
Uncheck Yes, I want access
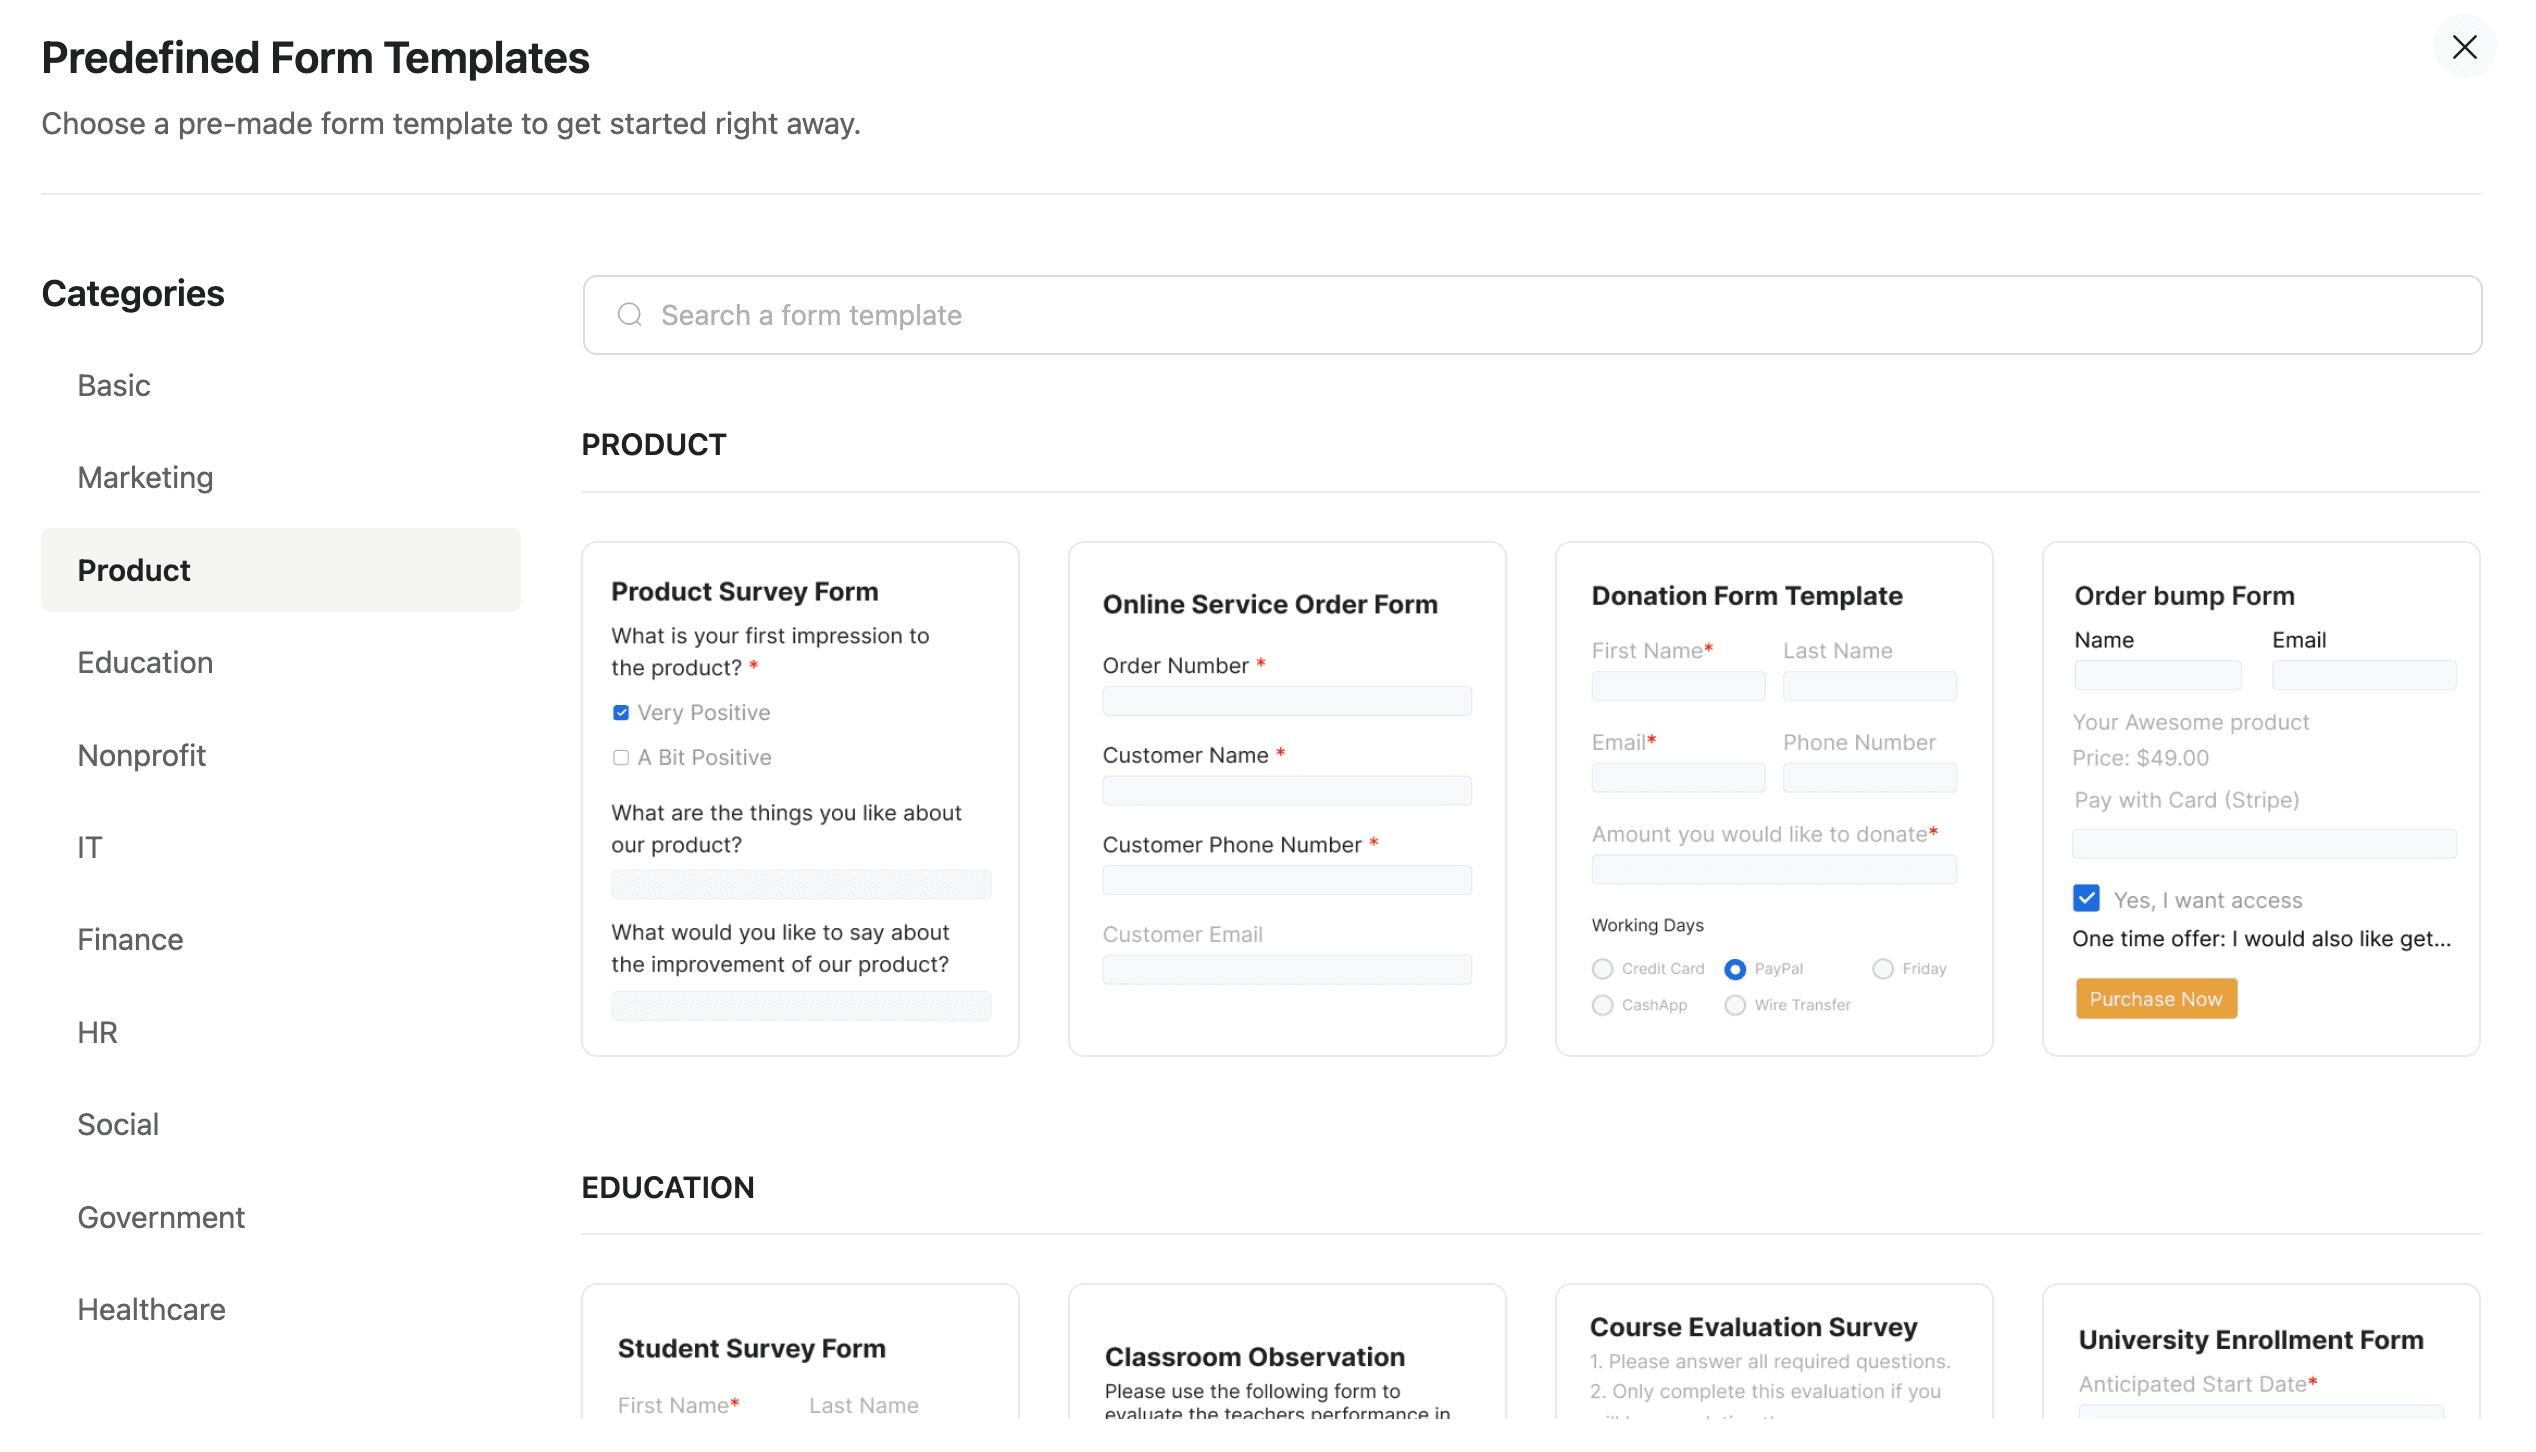click(2086, 898)
